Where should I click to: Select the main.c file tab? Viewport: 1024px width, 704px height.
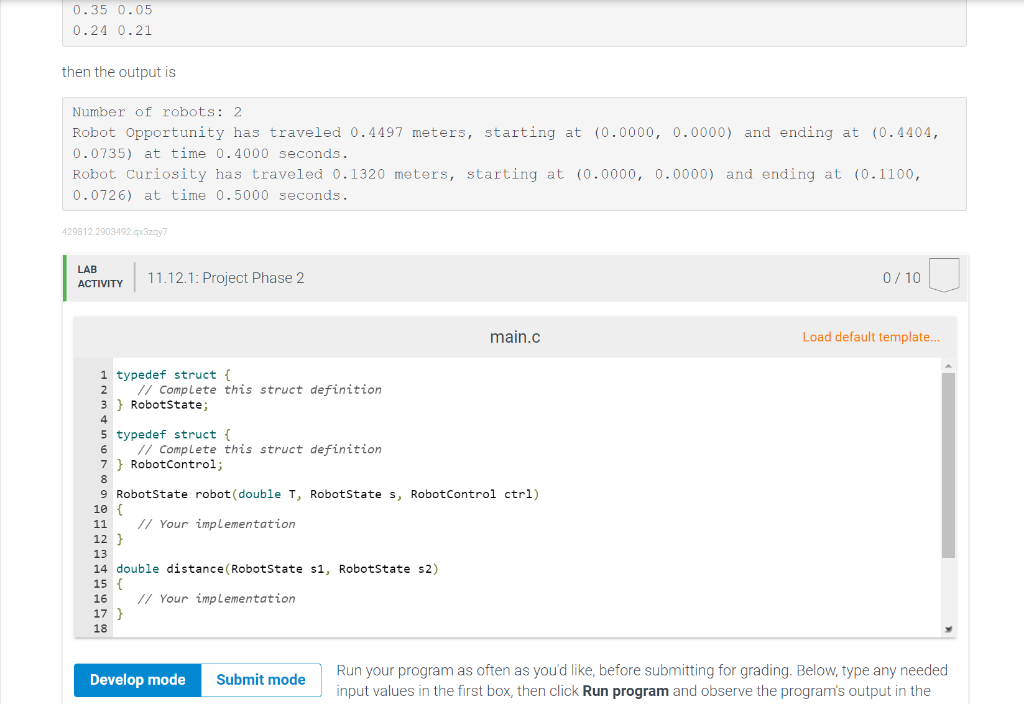click(515, 337)
